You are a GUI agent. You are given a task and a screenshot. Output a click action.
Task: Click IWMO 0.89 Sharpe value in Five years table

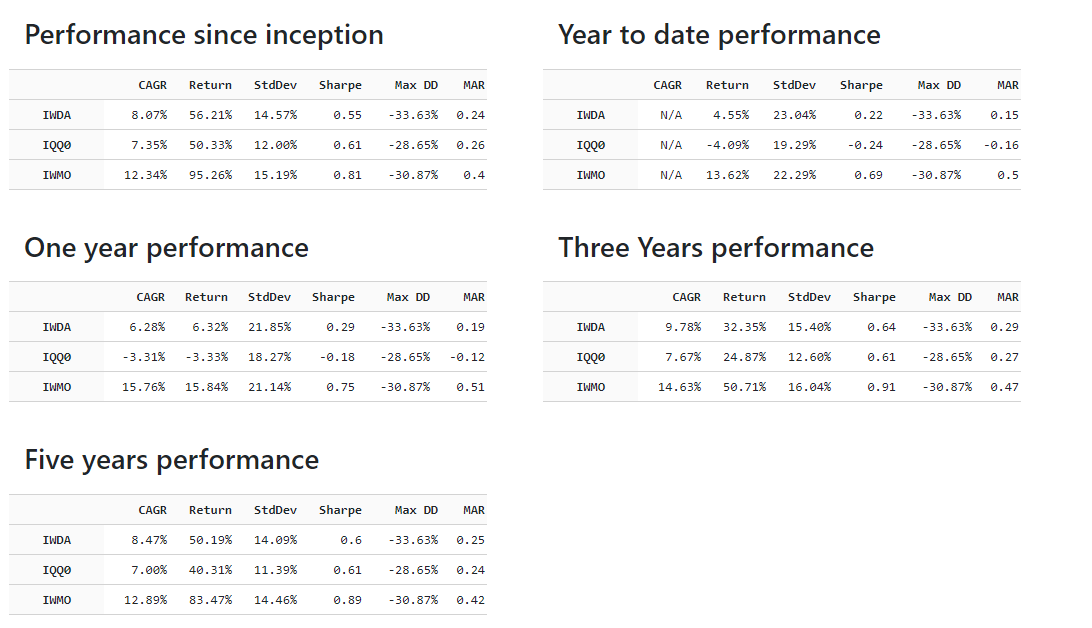click(346, 600)
